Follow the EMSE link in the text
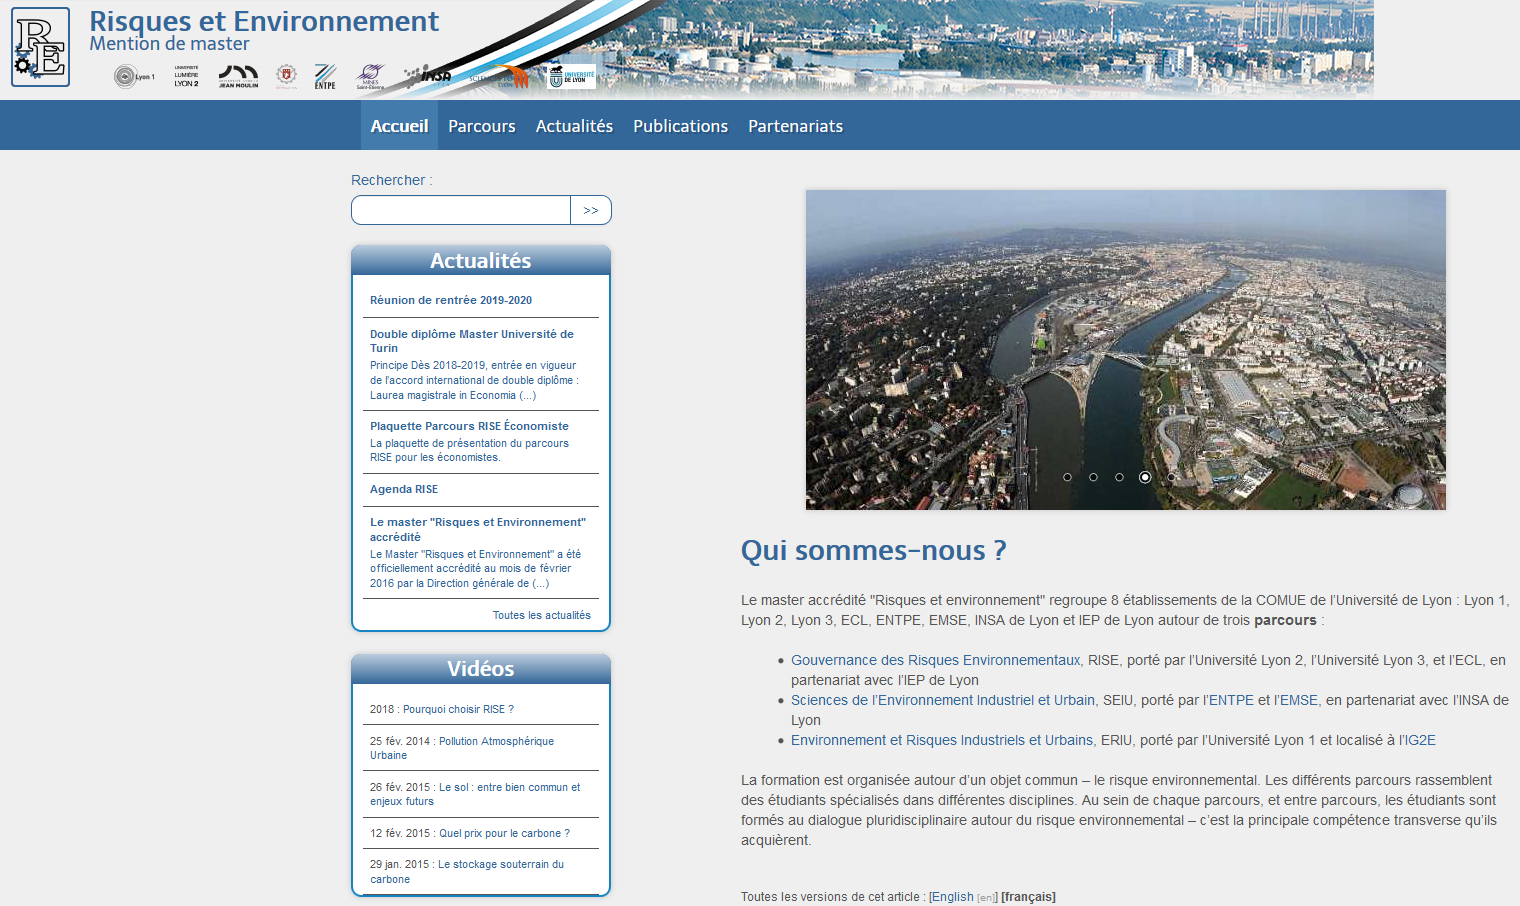 click(1299, 700)
